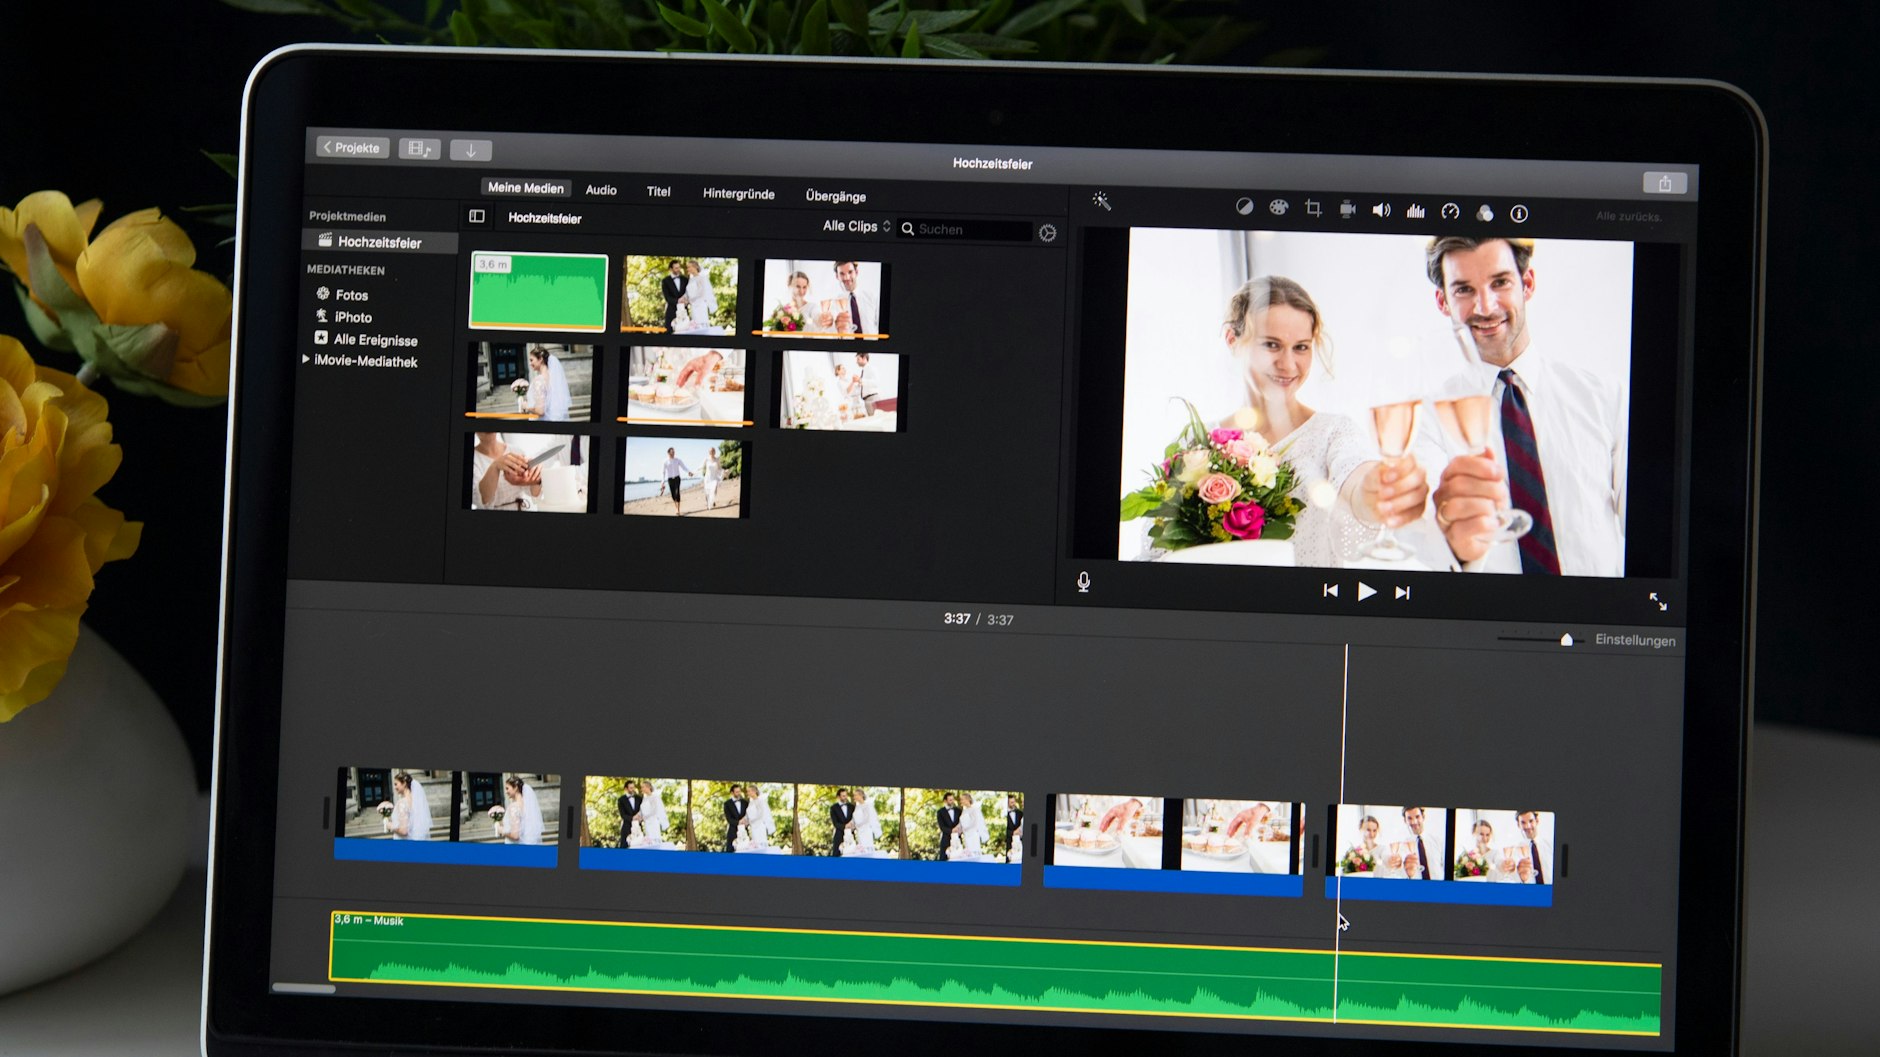Select the crop tool
This screenshot has height=1057, width=1880.
[1313, 208]
